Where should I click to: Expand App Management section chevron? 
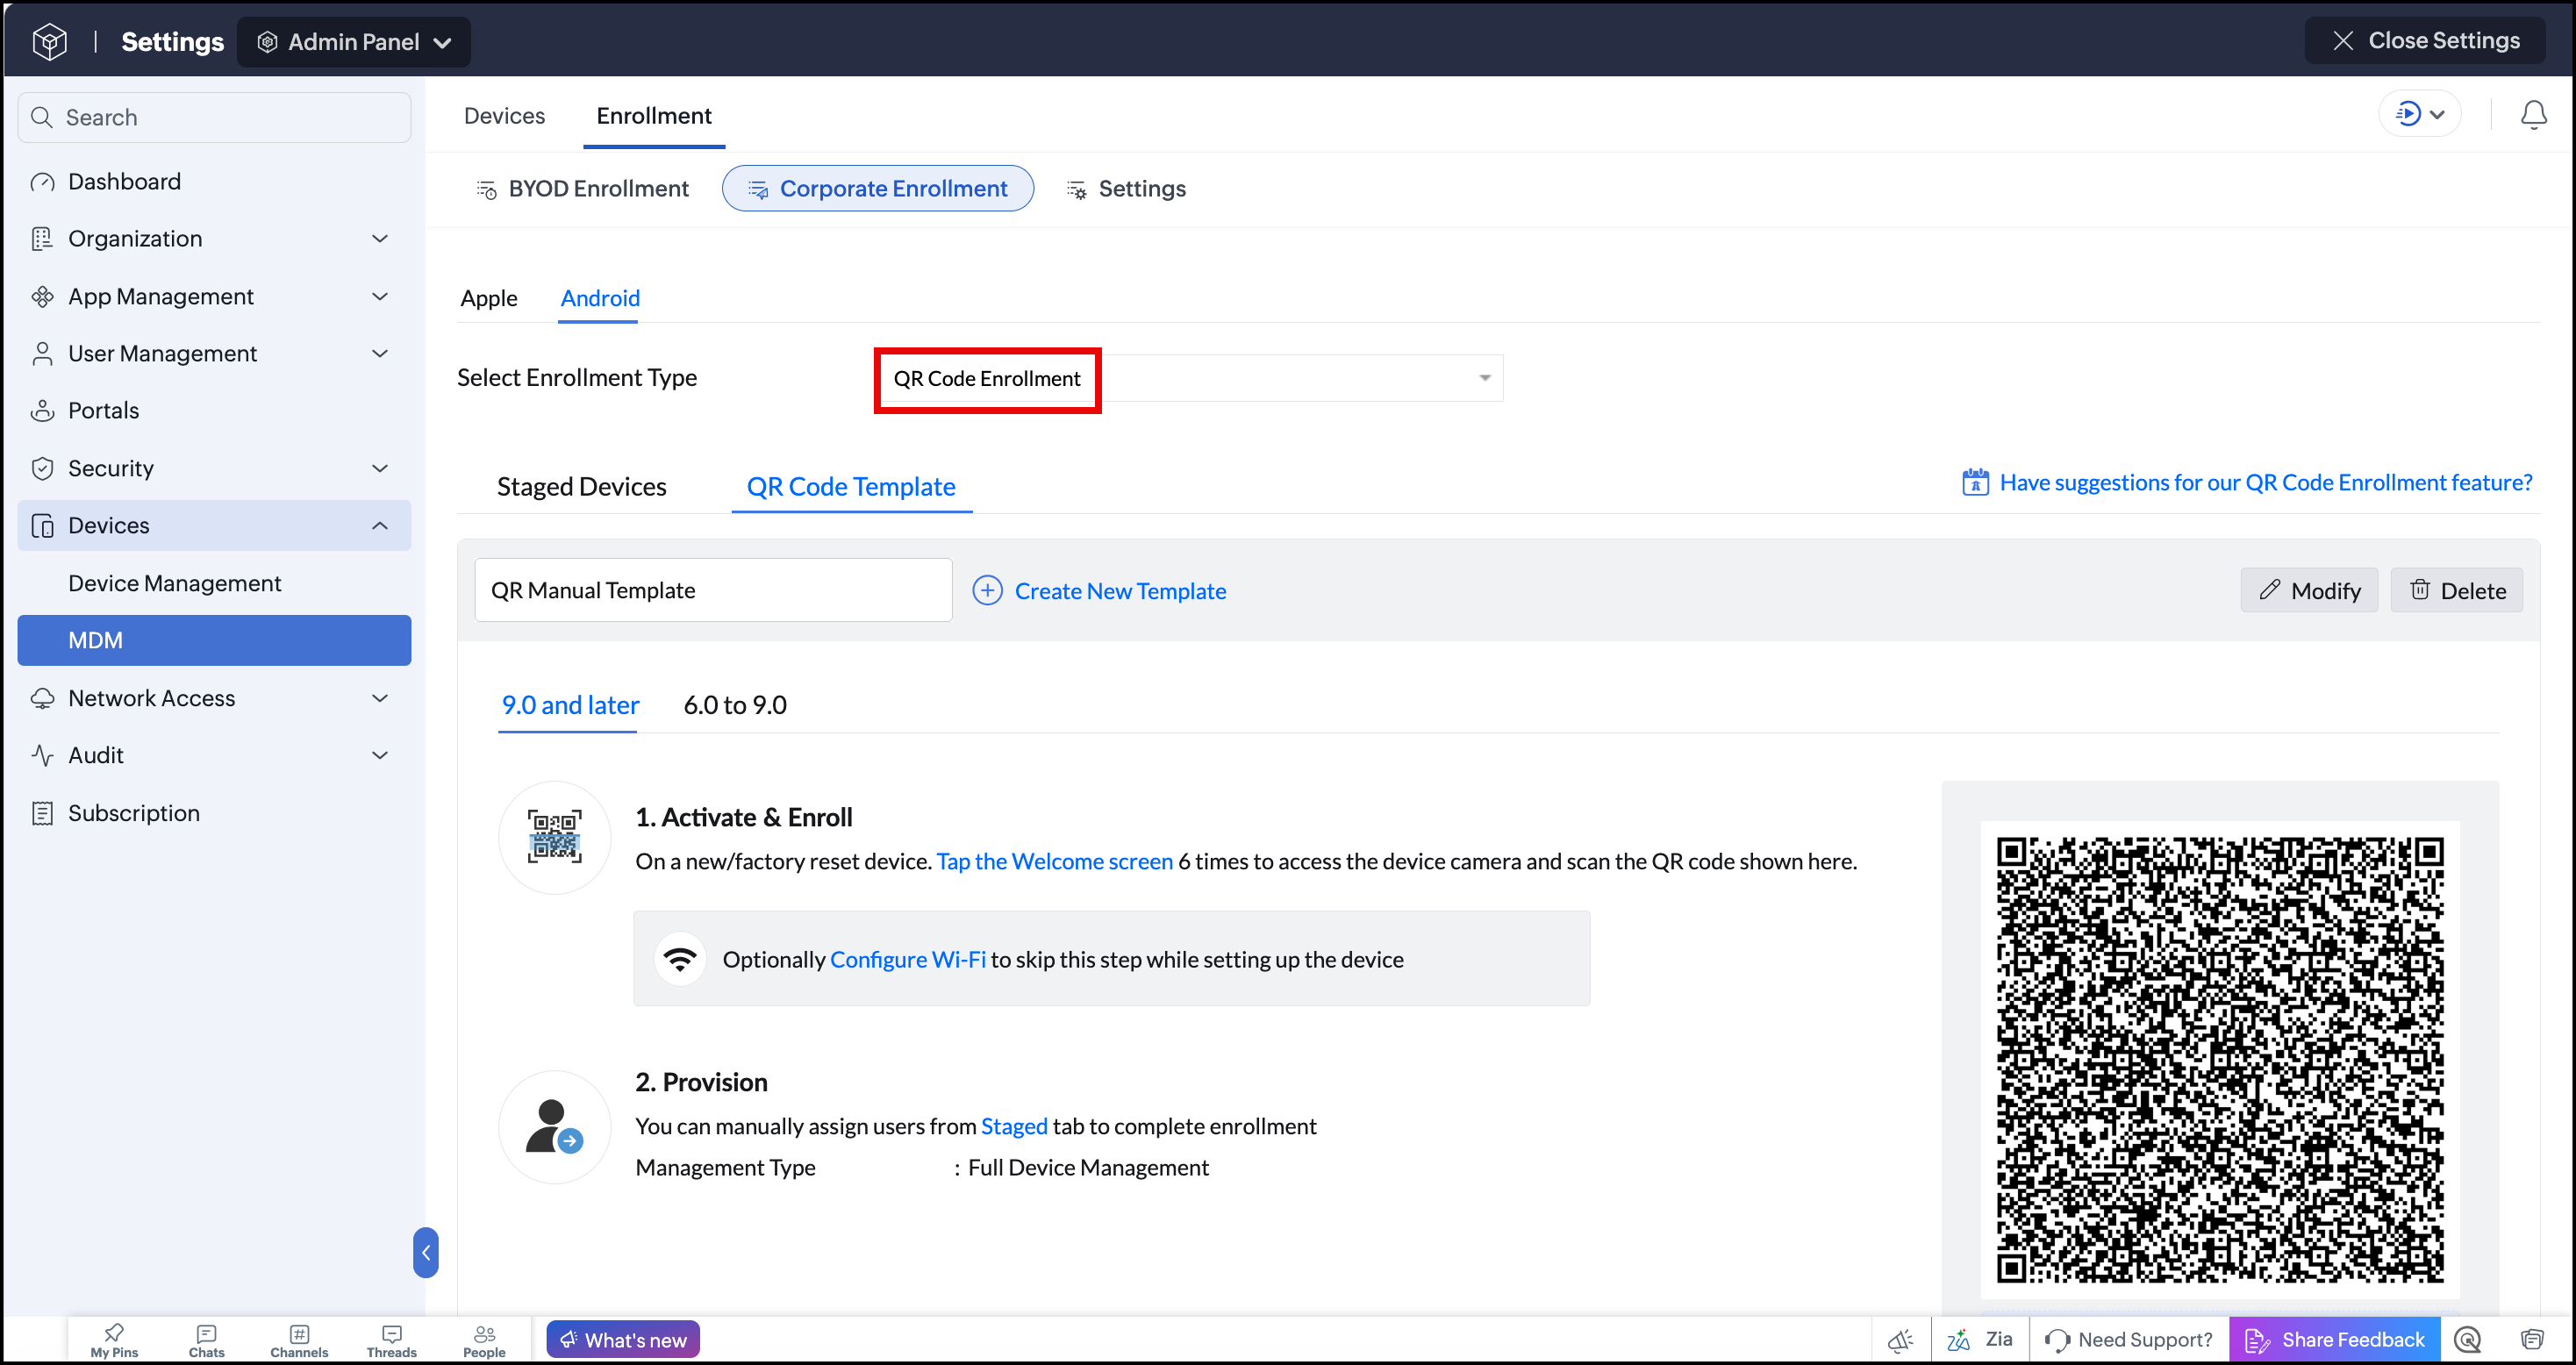(380, 296)
